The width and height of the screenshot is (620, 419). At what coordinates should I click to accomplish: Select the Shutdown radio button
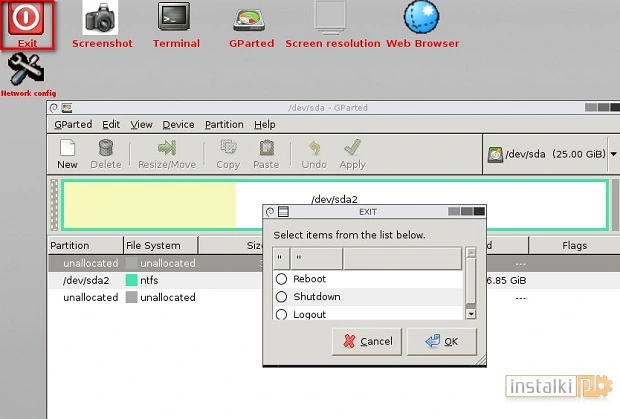click(281, 297)
